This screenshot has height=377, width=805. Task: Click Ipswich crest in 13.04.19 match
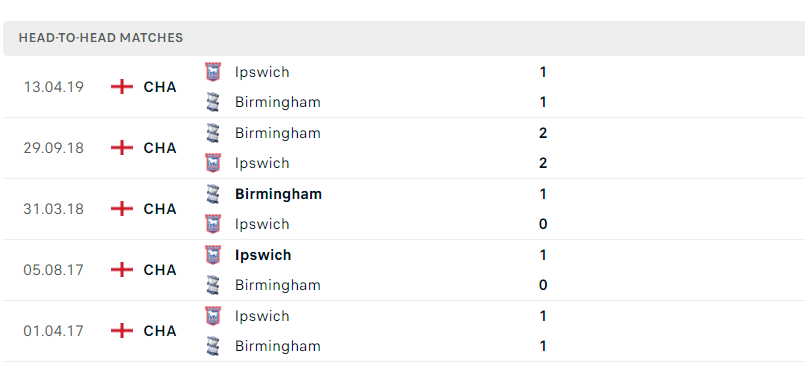point(213,72)
